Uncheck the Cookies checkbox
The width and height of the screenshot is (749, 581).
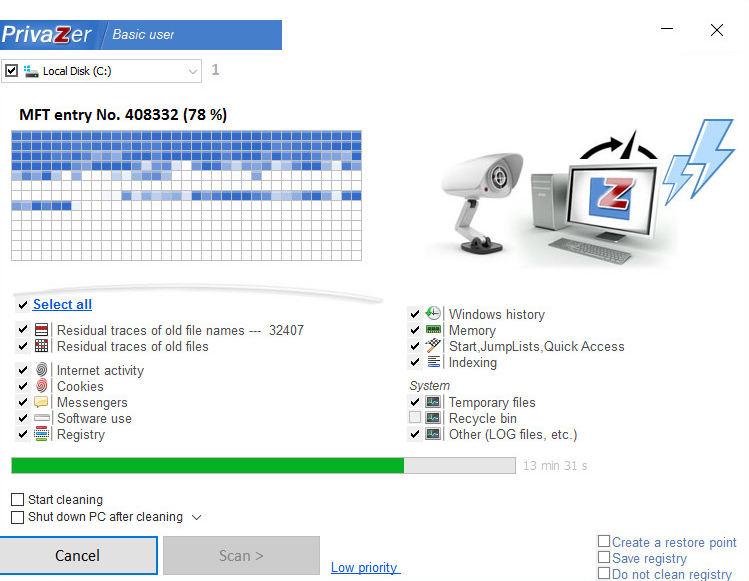(x=22, y=386)
